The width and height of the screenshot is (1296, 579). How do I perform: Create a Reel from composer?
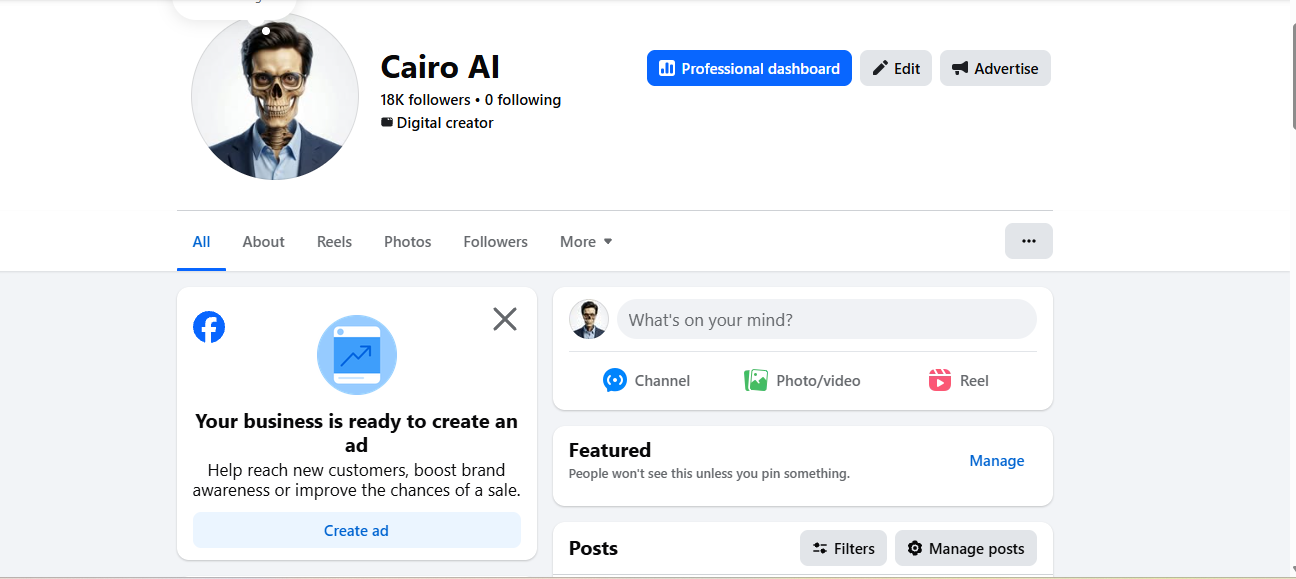tap(959, 380)
